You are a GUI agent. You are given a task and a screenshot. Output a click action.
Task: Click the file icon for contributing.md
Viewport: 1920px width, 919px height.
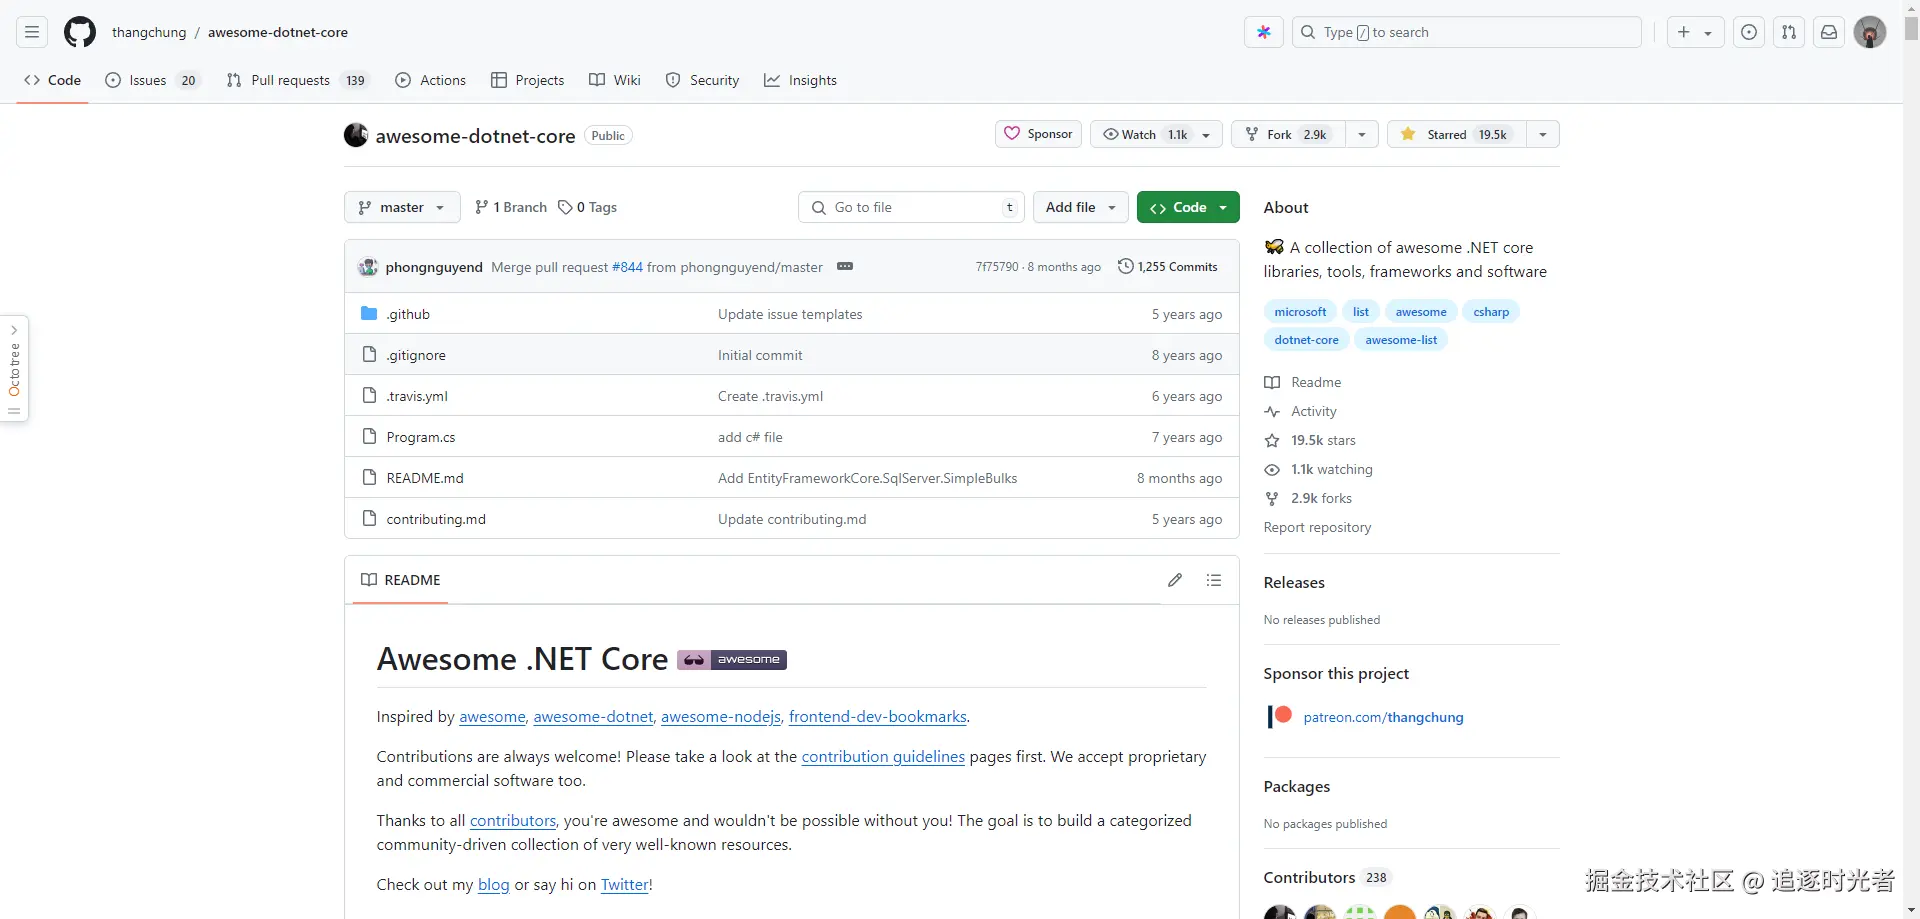tap(369, 519)
